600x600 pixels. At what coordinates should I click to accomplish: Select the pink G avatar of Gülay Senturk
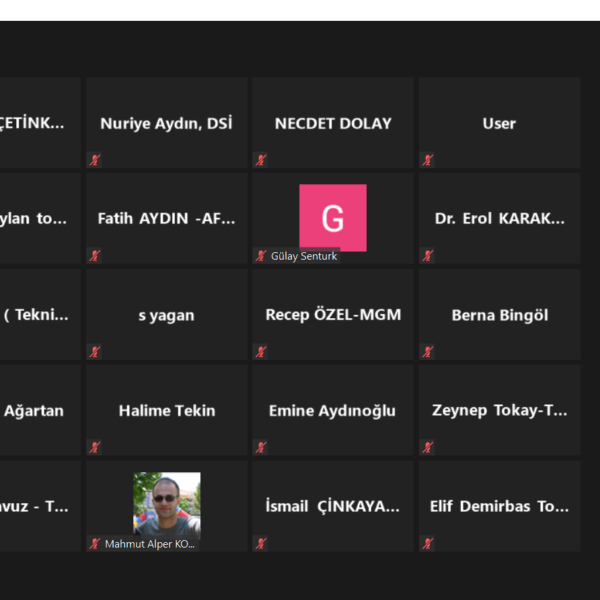[333, 218]
